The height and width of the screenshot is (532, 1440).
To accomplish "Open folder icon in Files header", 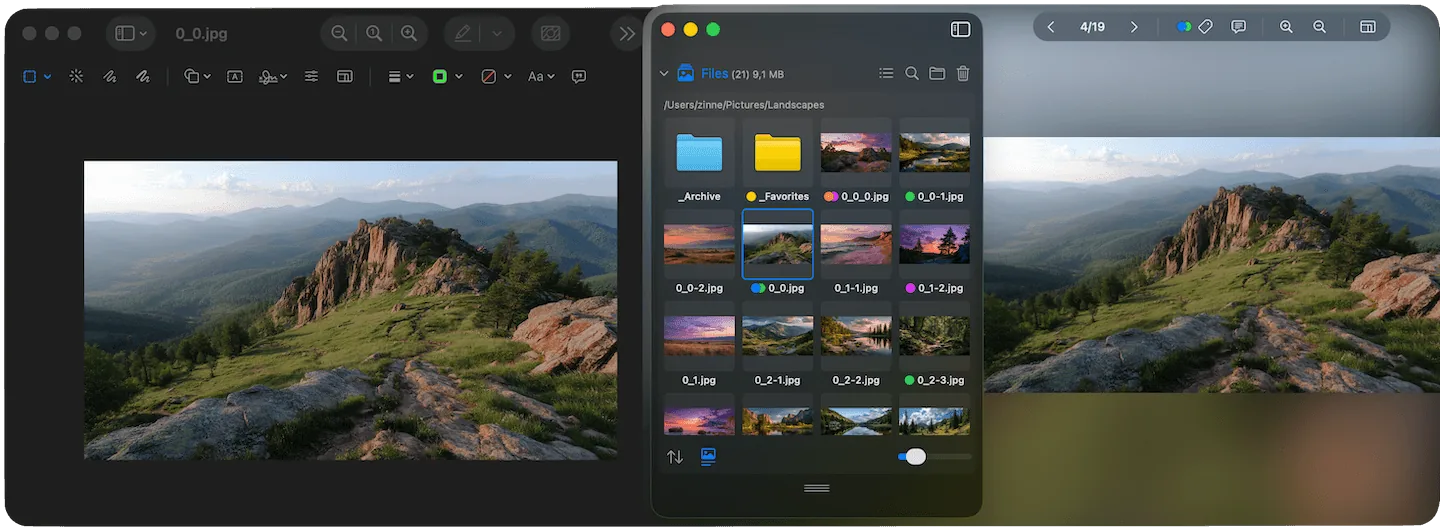I will 937,73.
